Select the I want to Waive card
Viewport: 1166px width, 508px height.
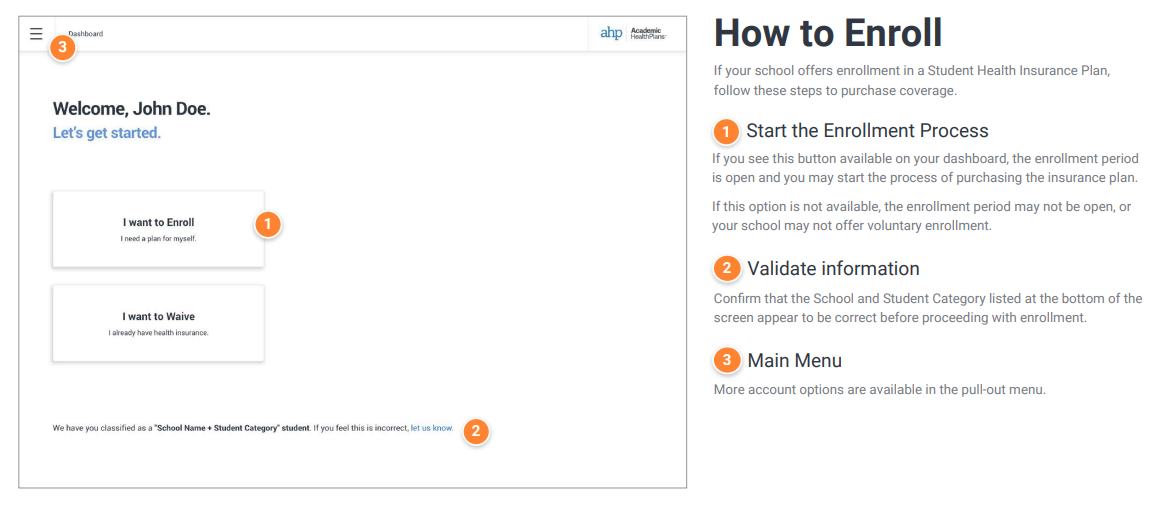pos(158,324)
